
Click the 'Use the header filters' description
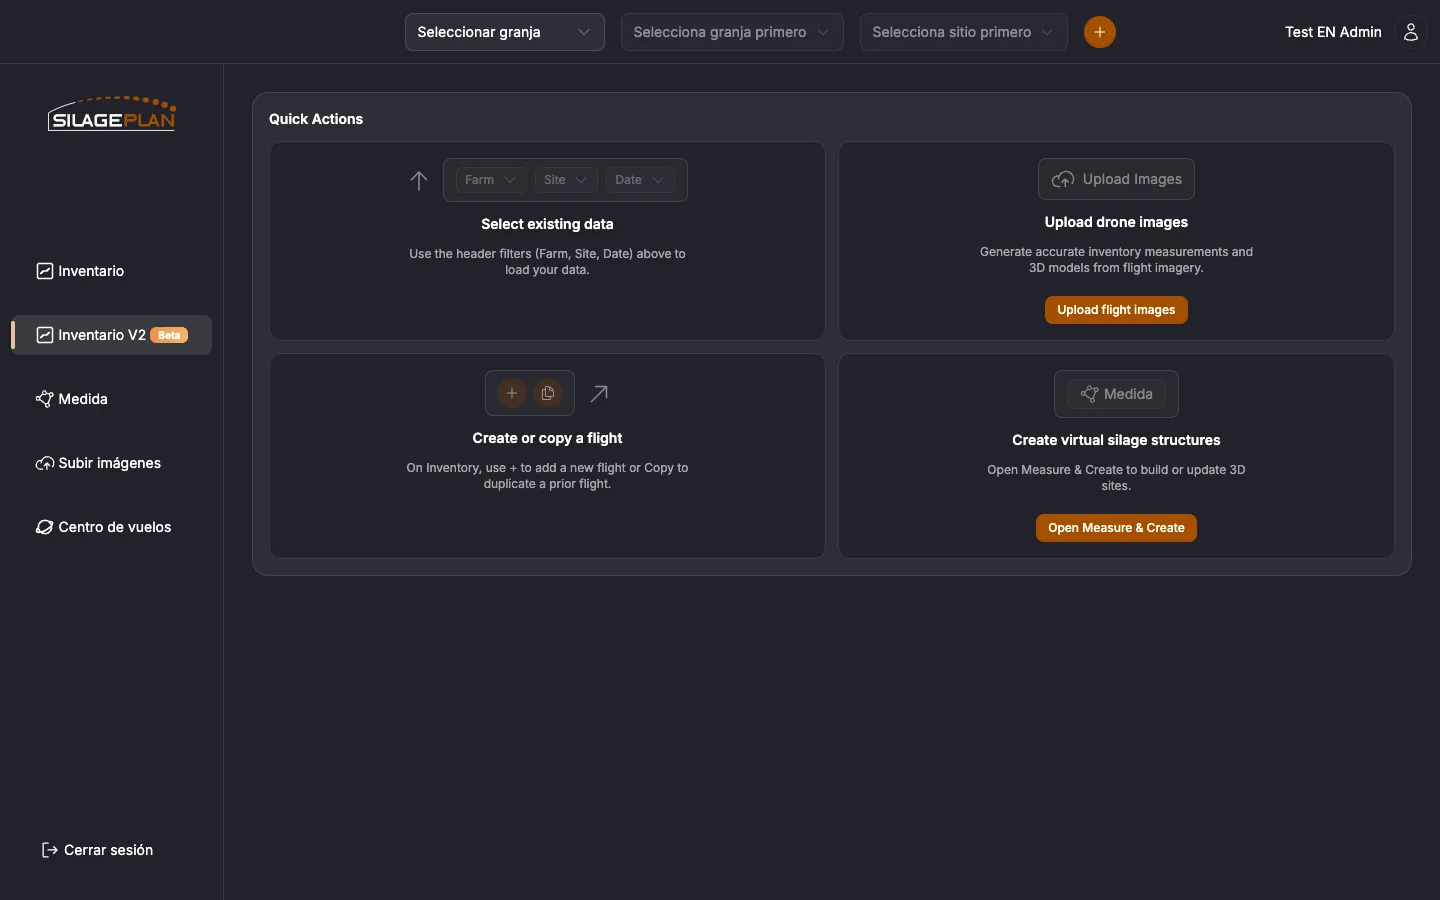(x=547, y=262)
